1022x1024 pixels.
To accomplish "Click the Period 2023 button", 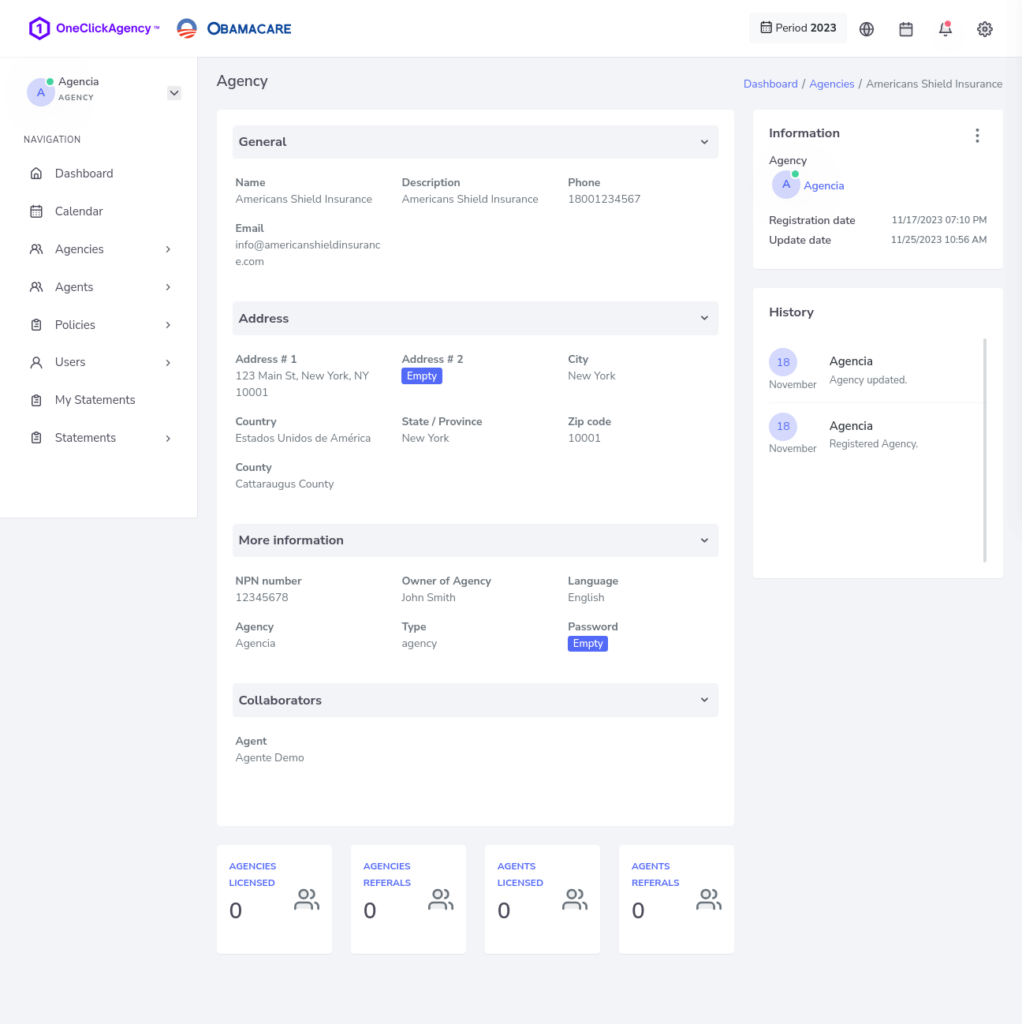I will coord(797,28).
